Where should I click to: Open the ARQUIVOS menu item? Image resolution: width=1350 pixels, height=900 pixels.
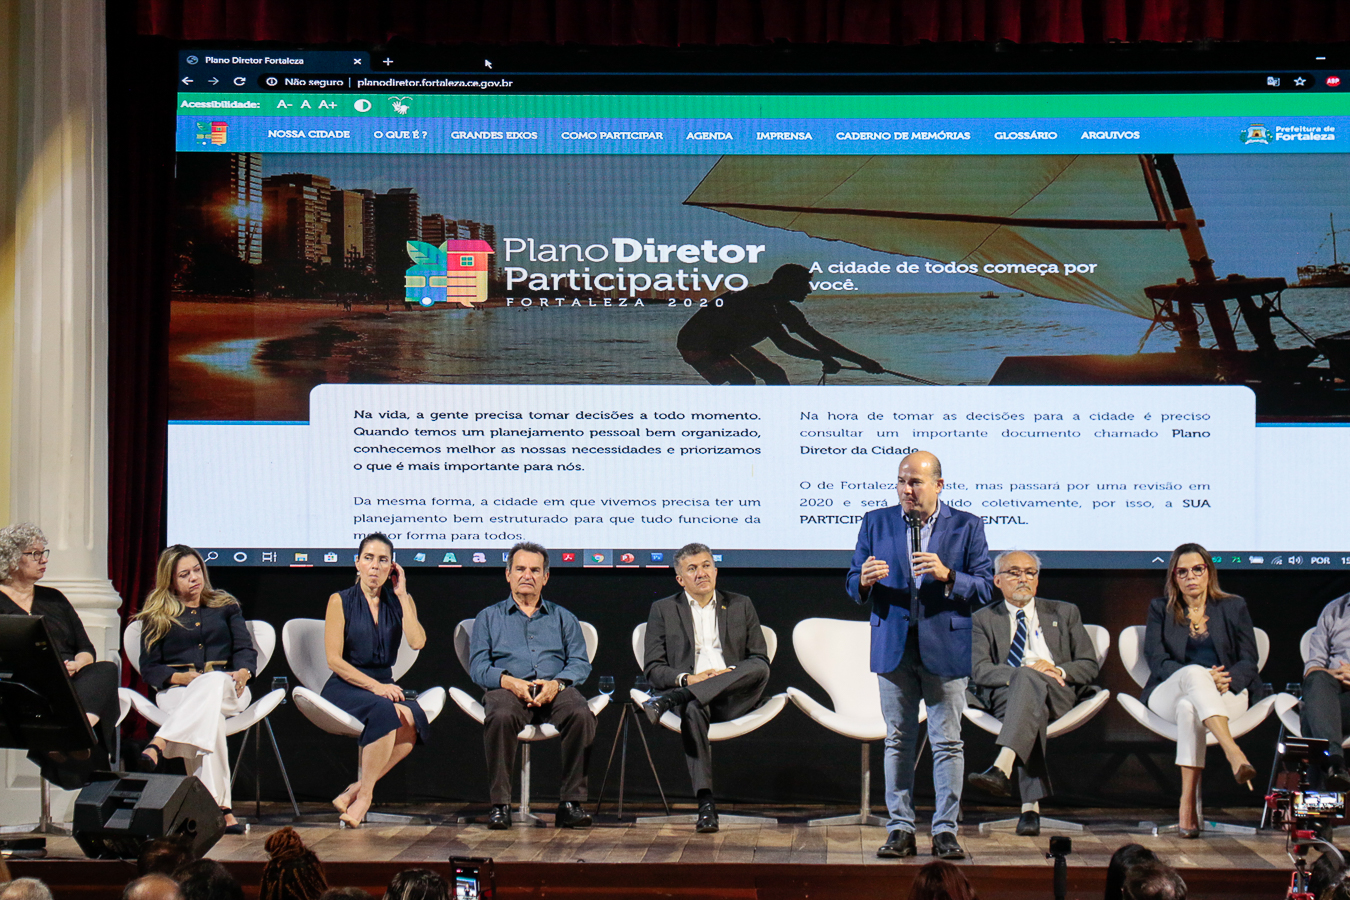1110,135
